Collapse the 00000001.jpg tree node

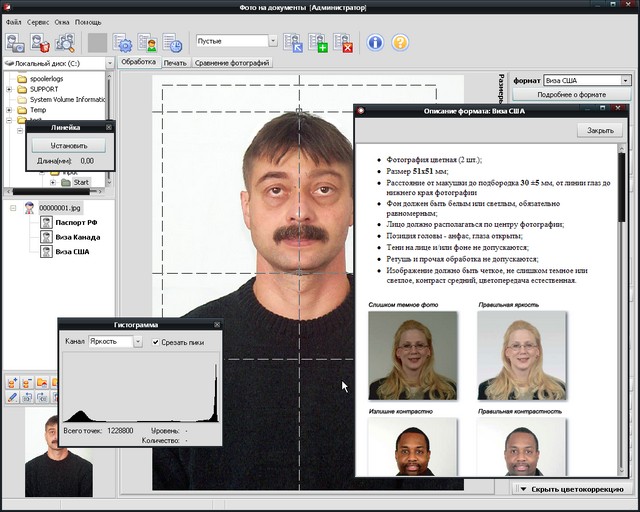coord(13,208)
